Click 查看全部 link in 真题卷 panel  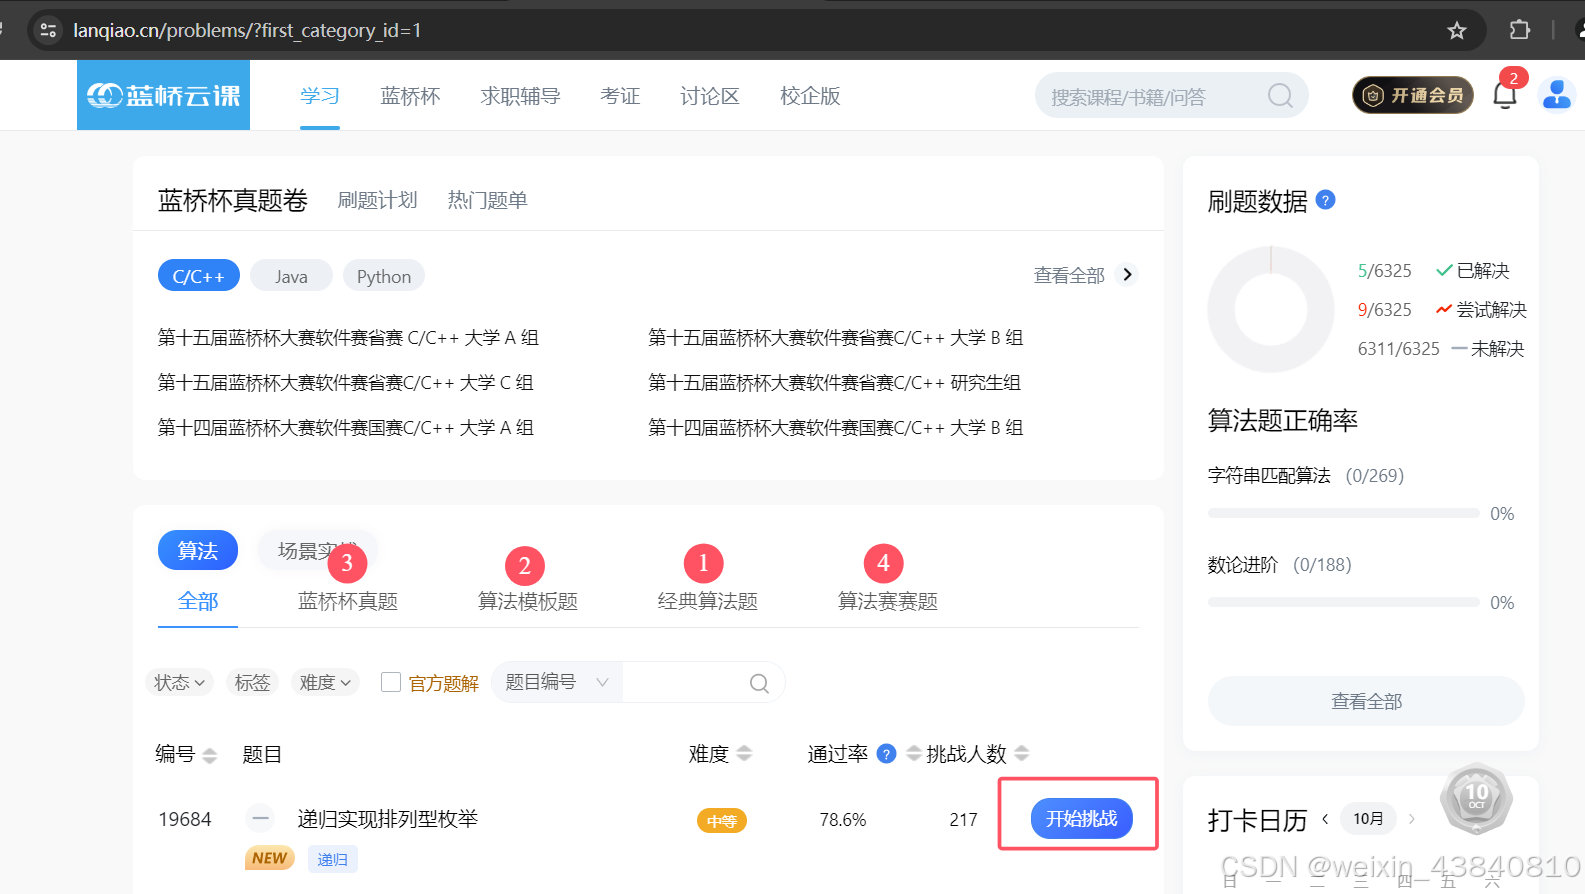1069,275
